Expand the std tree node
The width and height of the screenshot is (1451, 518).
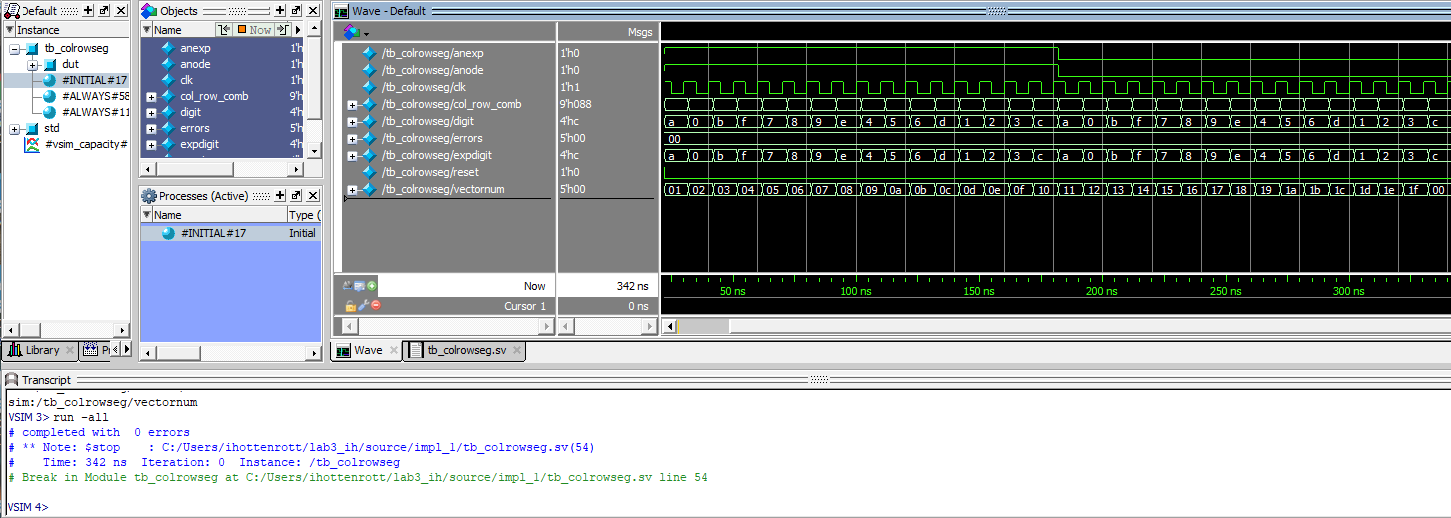click(14, 128)
